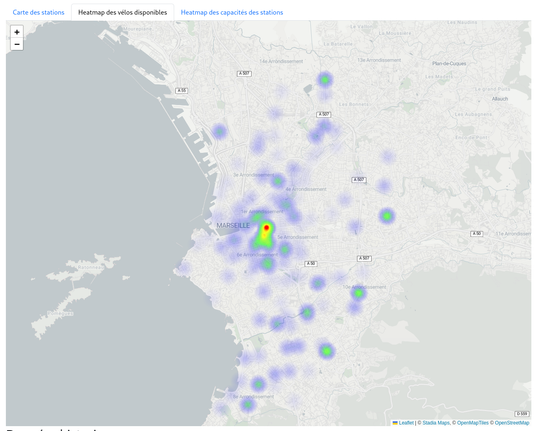Click the 6e Arrondissement label
This screenshot has width=534, height=431.
pyautogui.click(x=257, y=255)
